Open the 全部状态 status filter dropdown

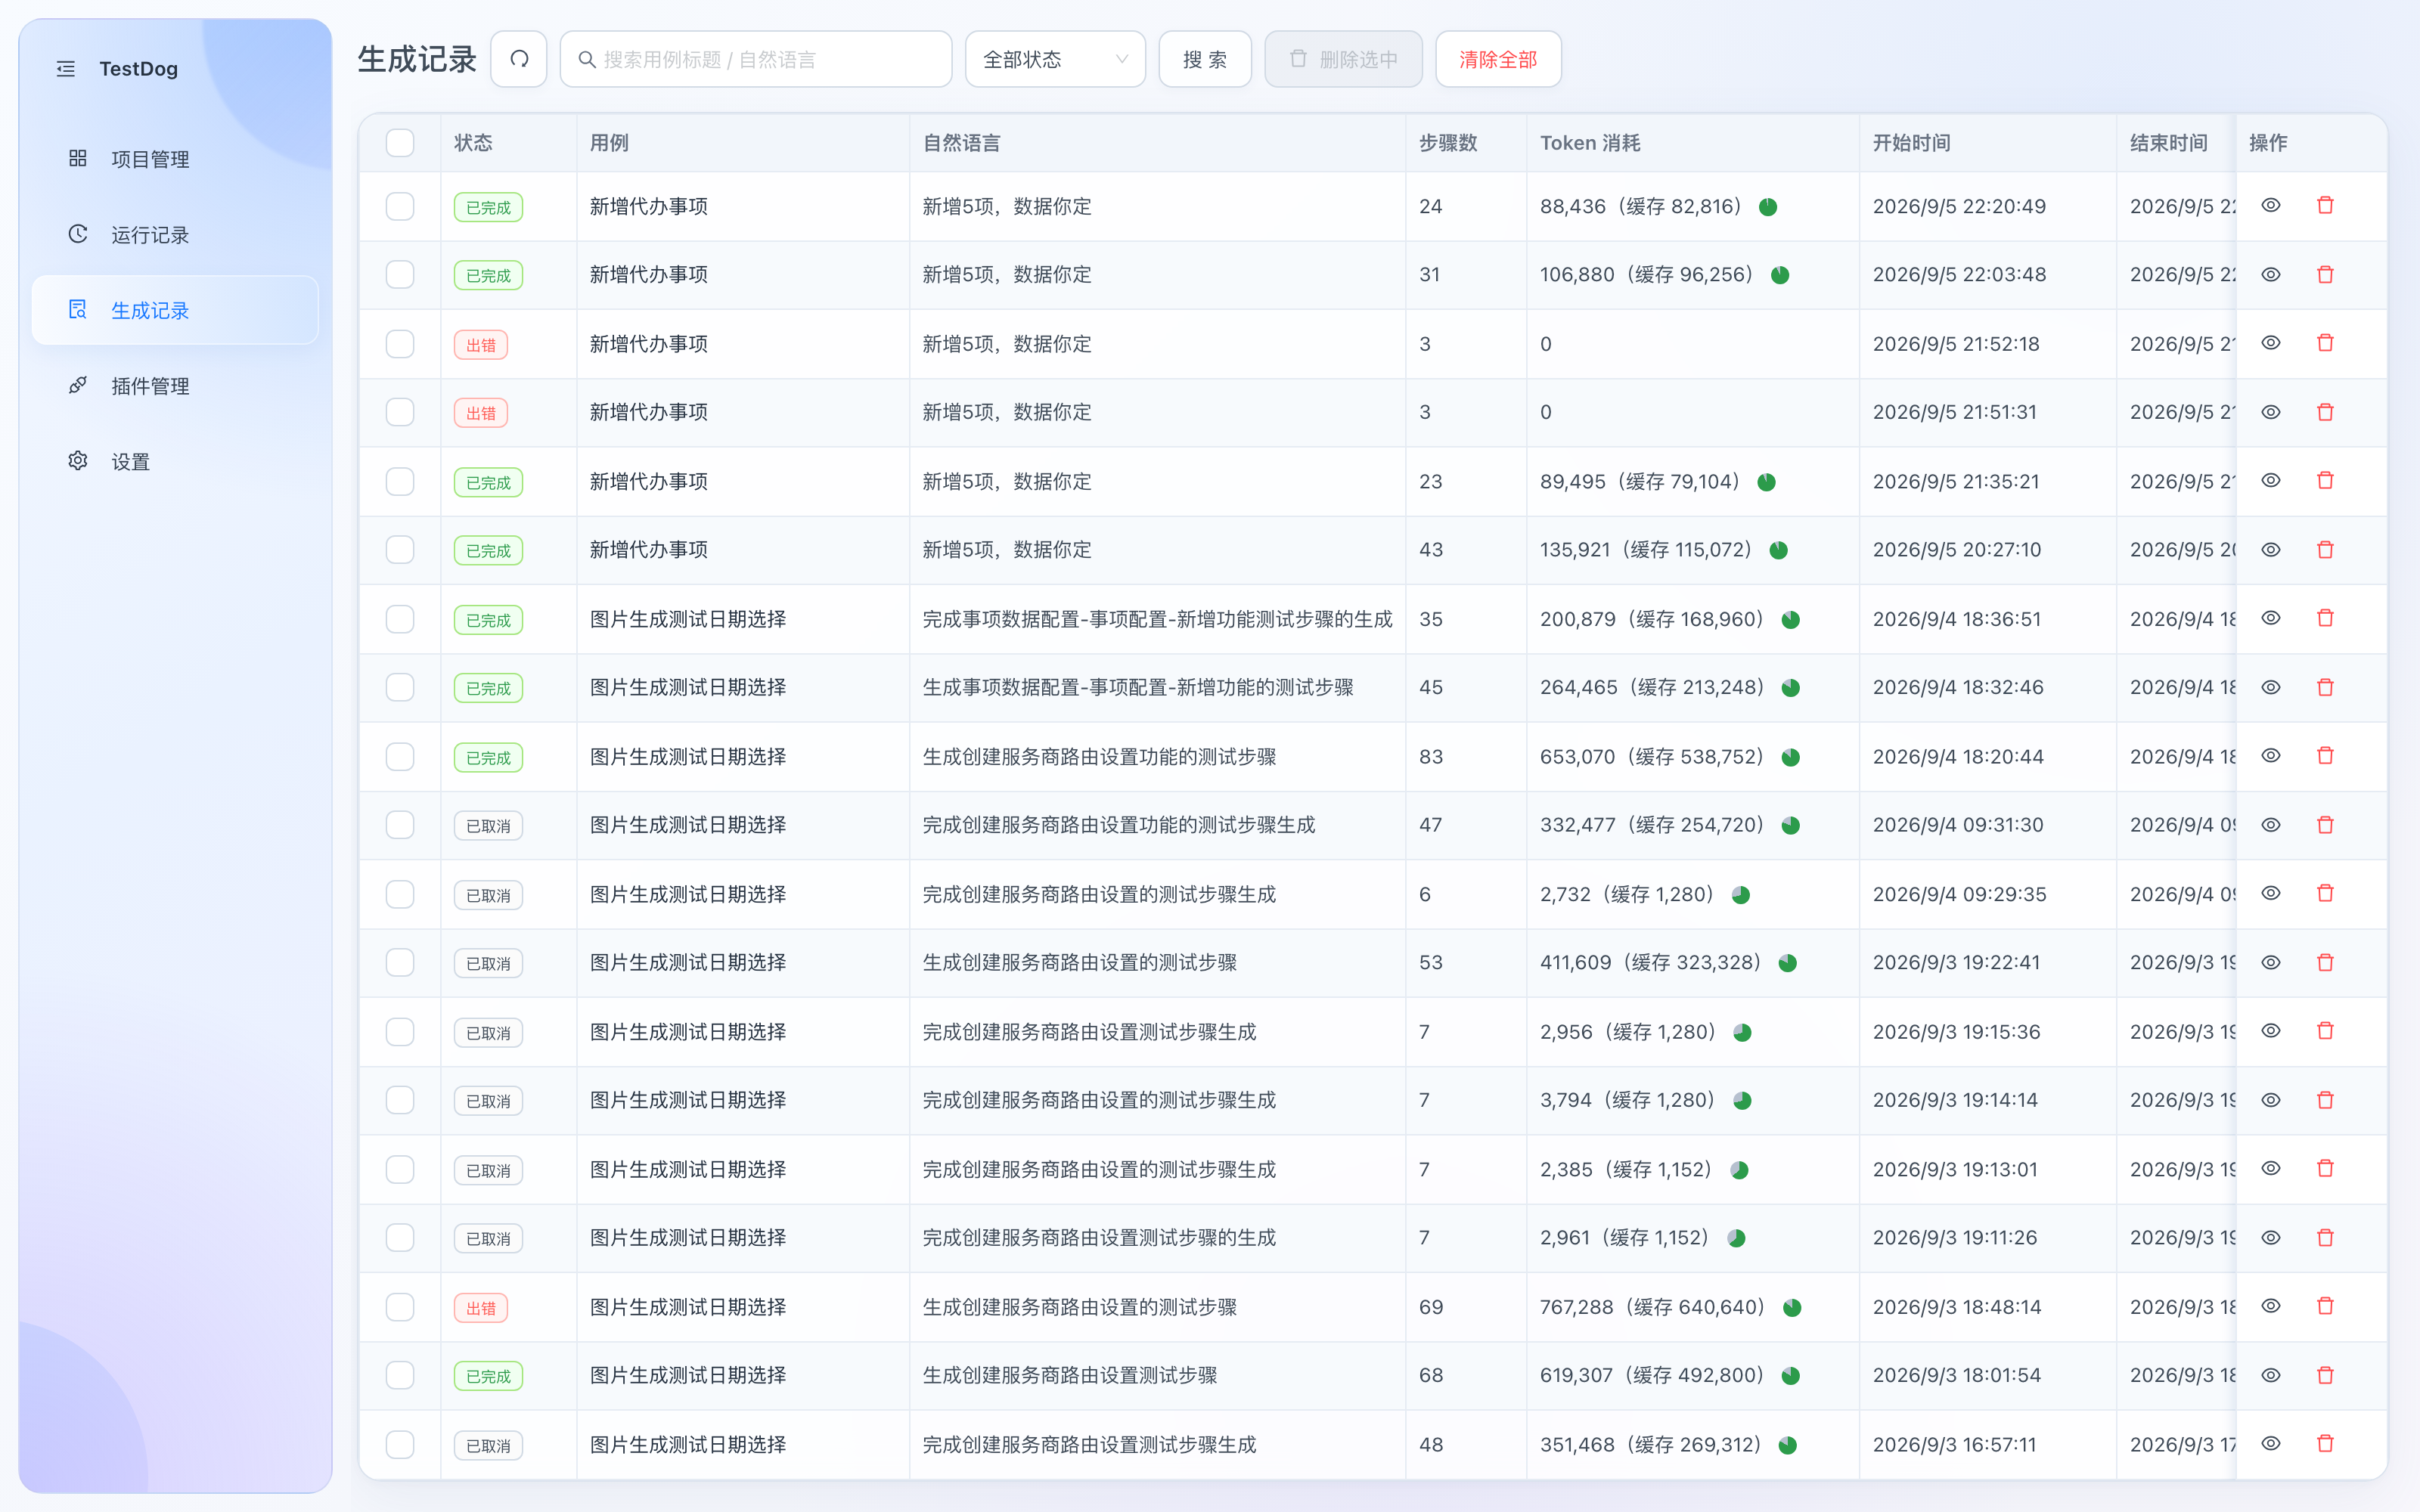coord(1055,59)
